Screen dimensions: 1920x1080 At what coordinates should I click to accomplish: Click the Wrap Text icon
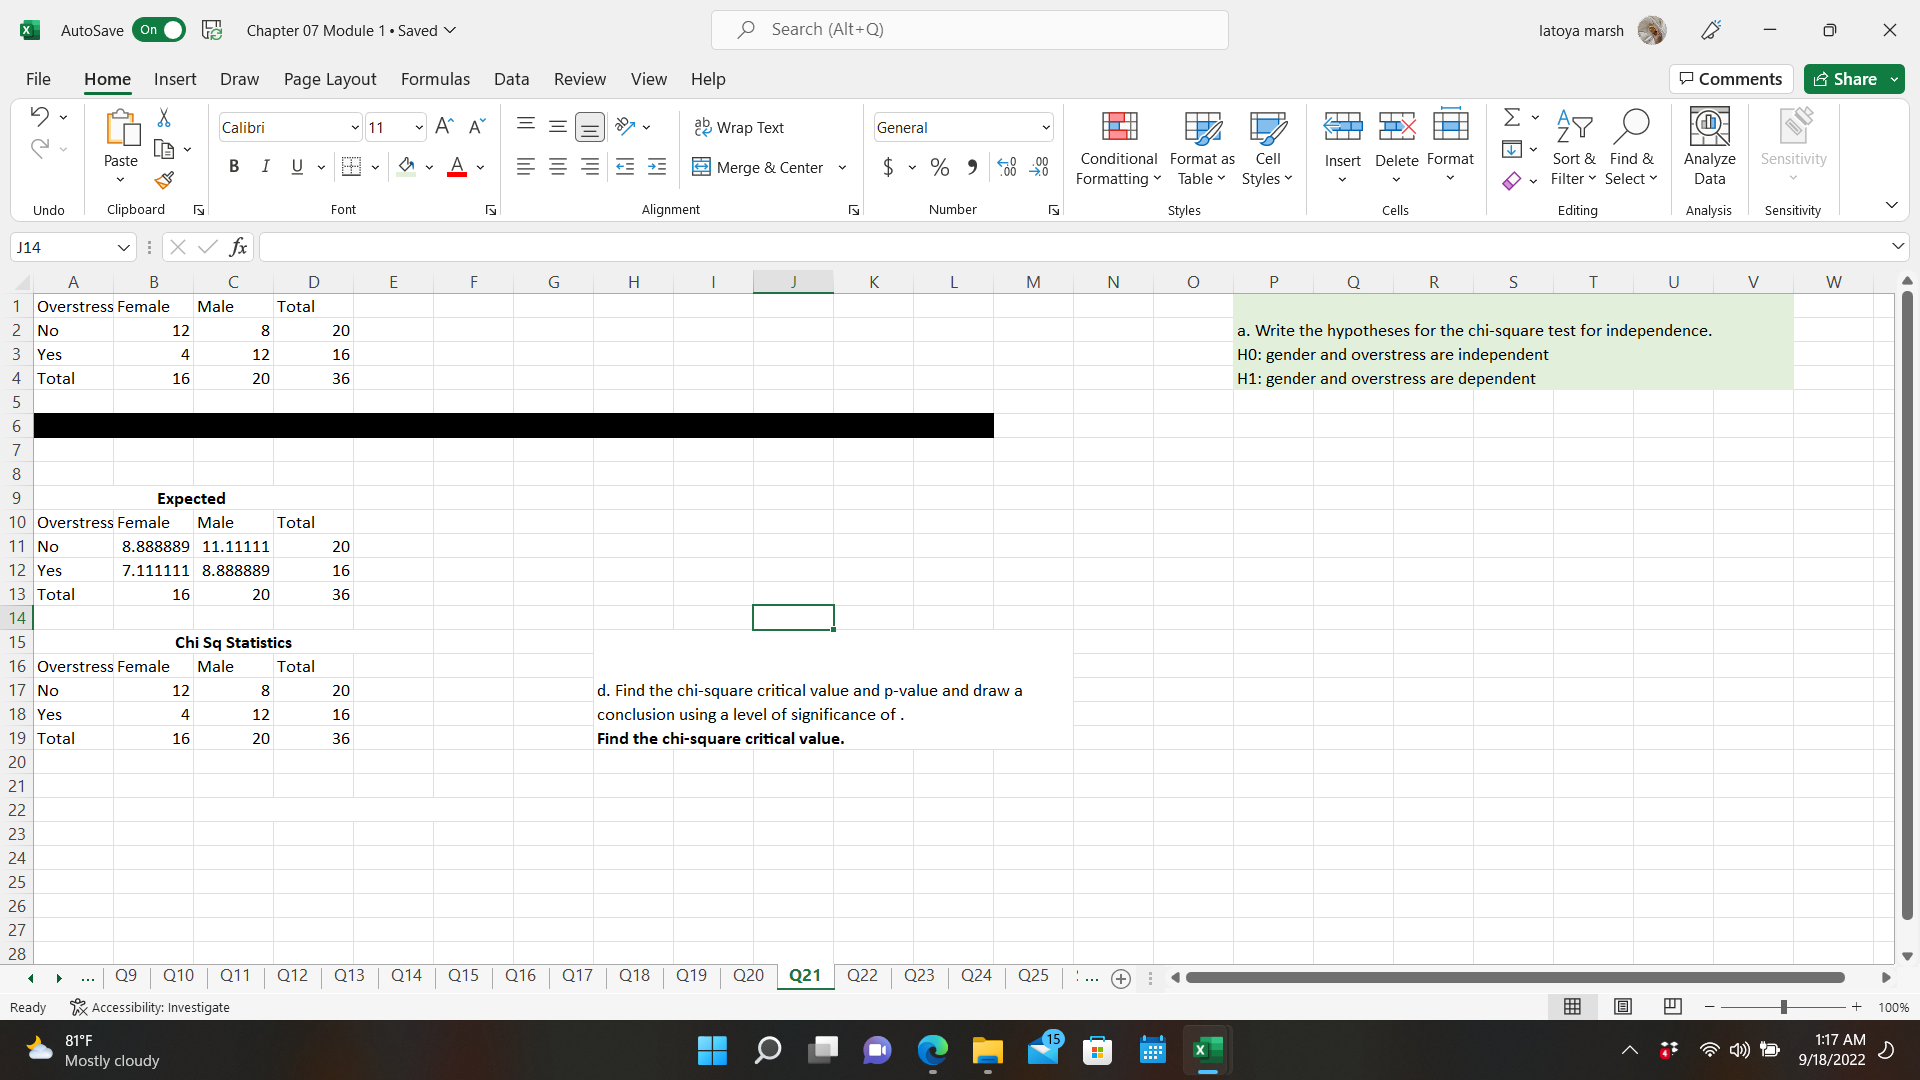click(703, 127)
